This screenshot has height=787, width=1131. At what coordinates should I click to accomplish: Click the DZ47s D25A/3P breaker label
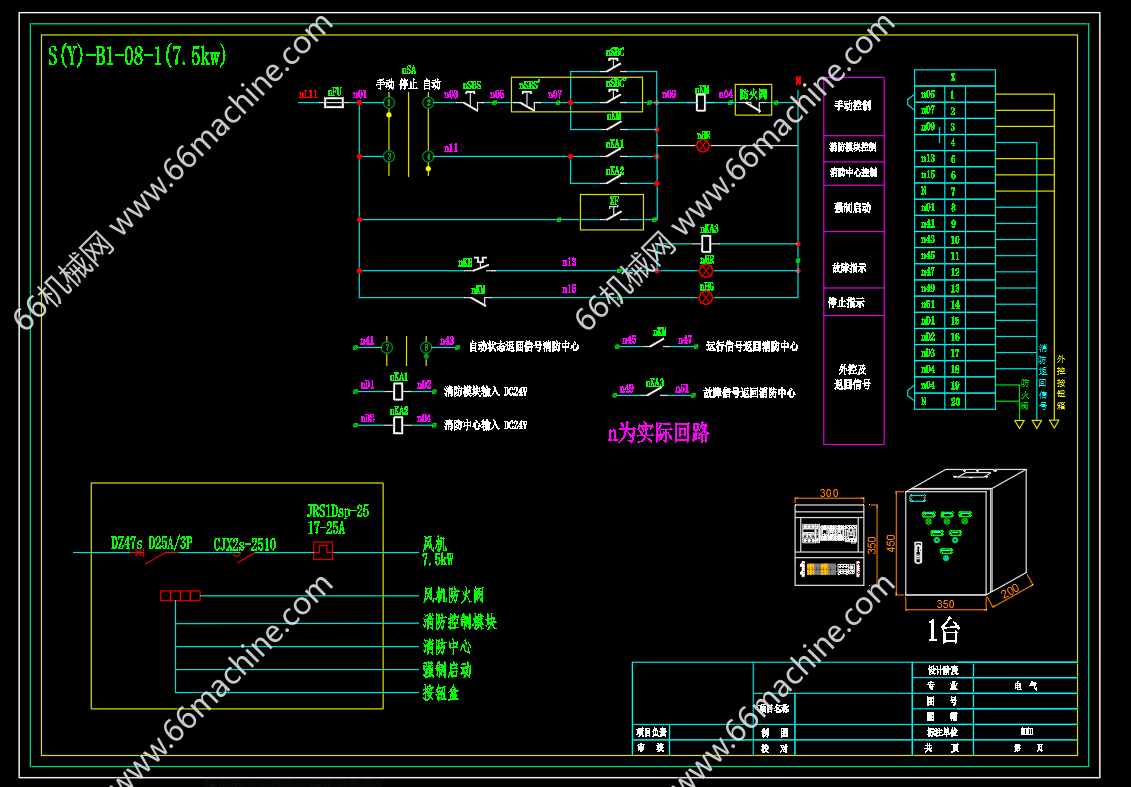[152, 544]
